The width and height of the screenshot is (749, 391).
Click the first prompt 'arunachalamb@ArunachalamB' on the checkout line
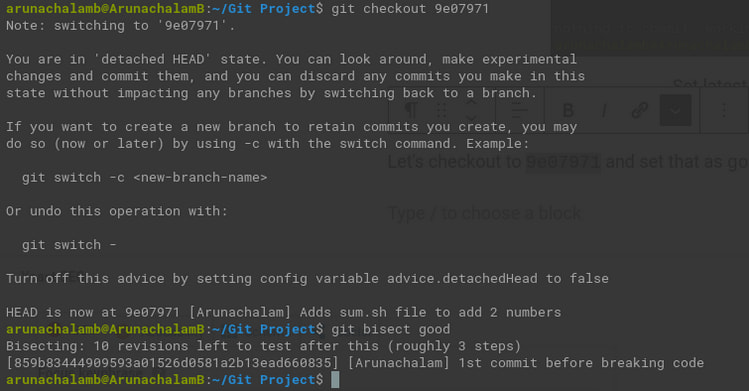(x=105, y=9)
